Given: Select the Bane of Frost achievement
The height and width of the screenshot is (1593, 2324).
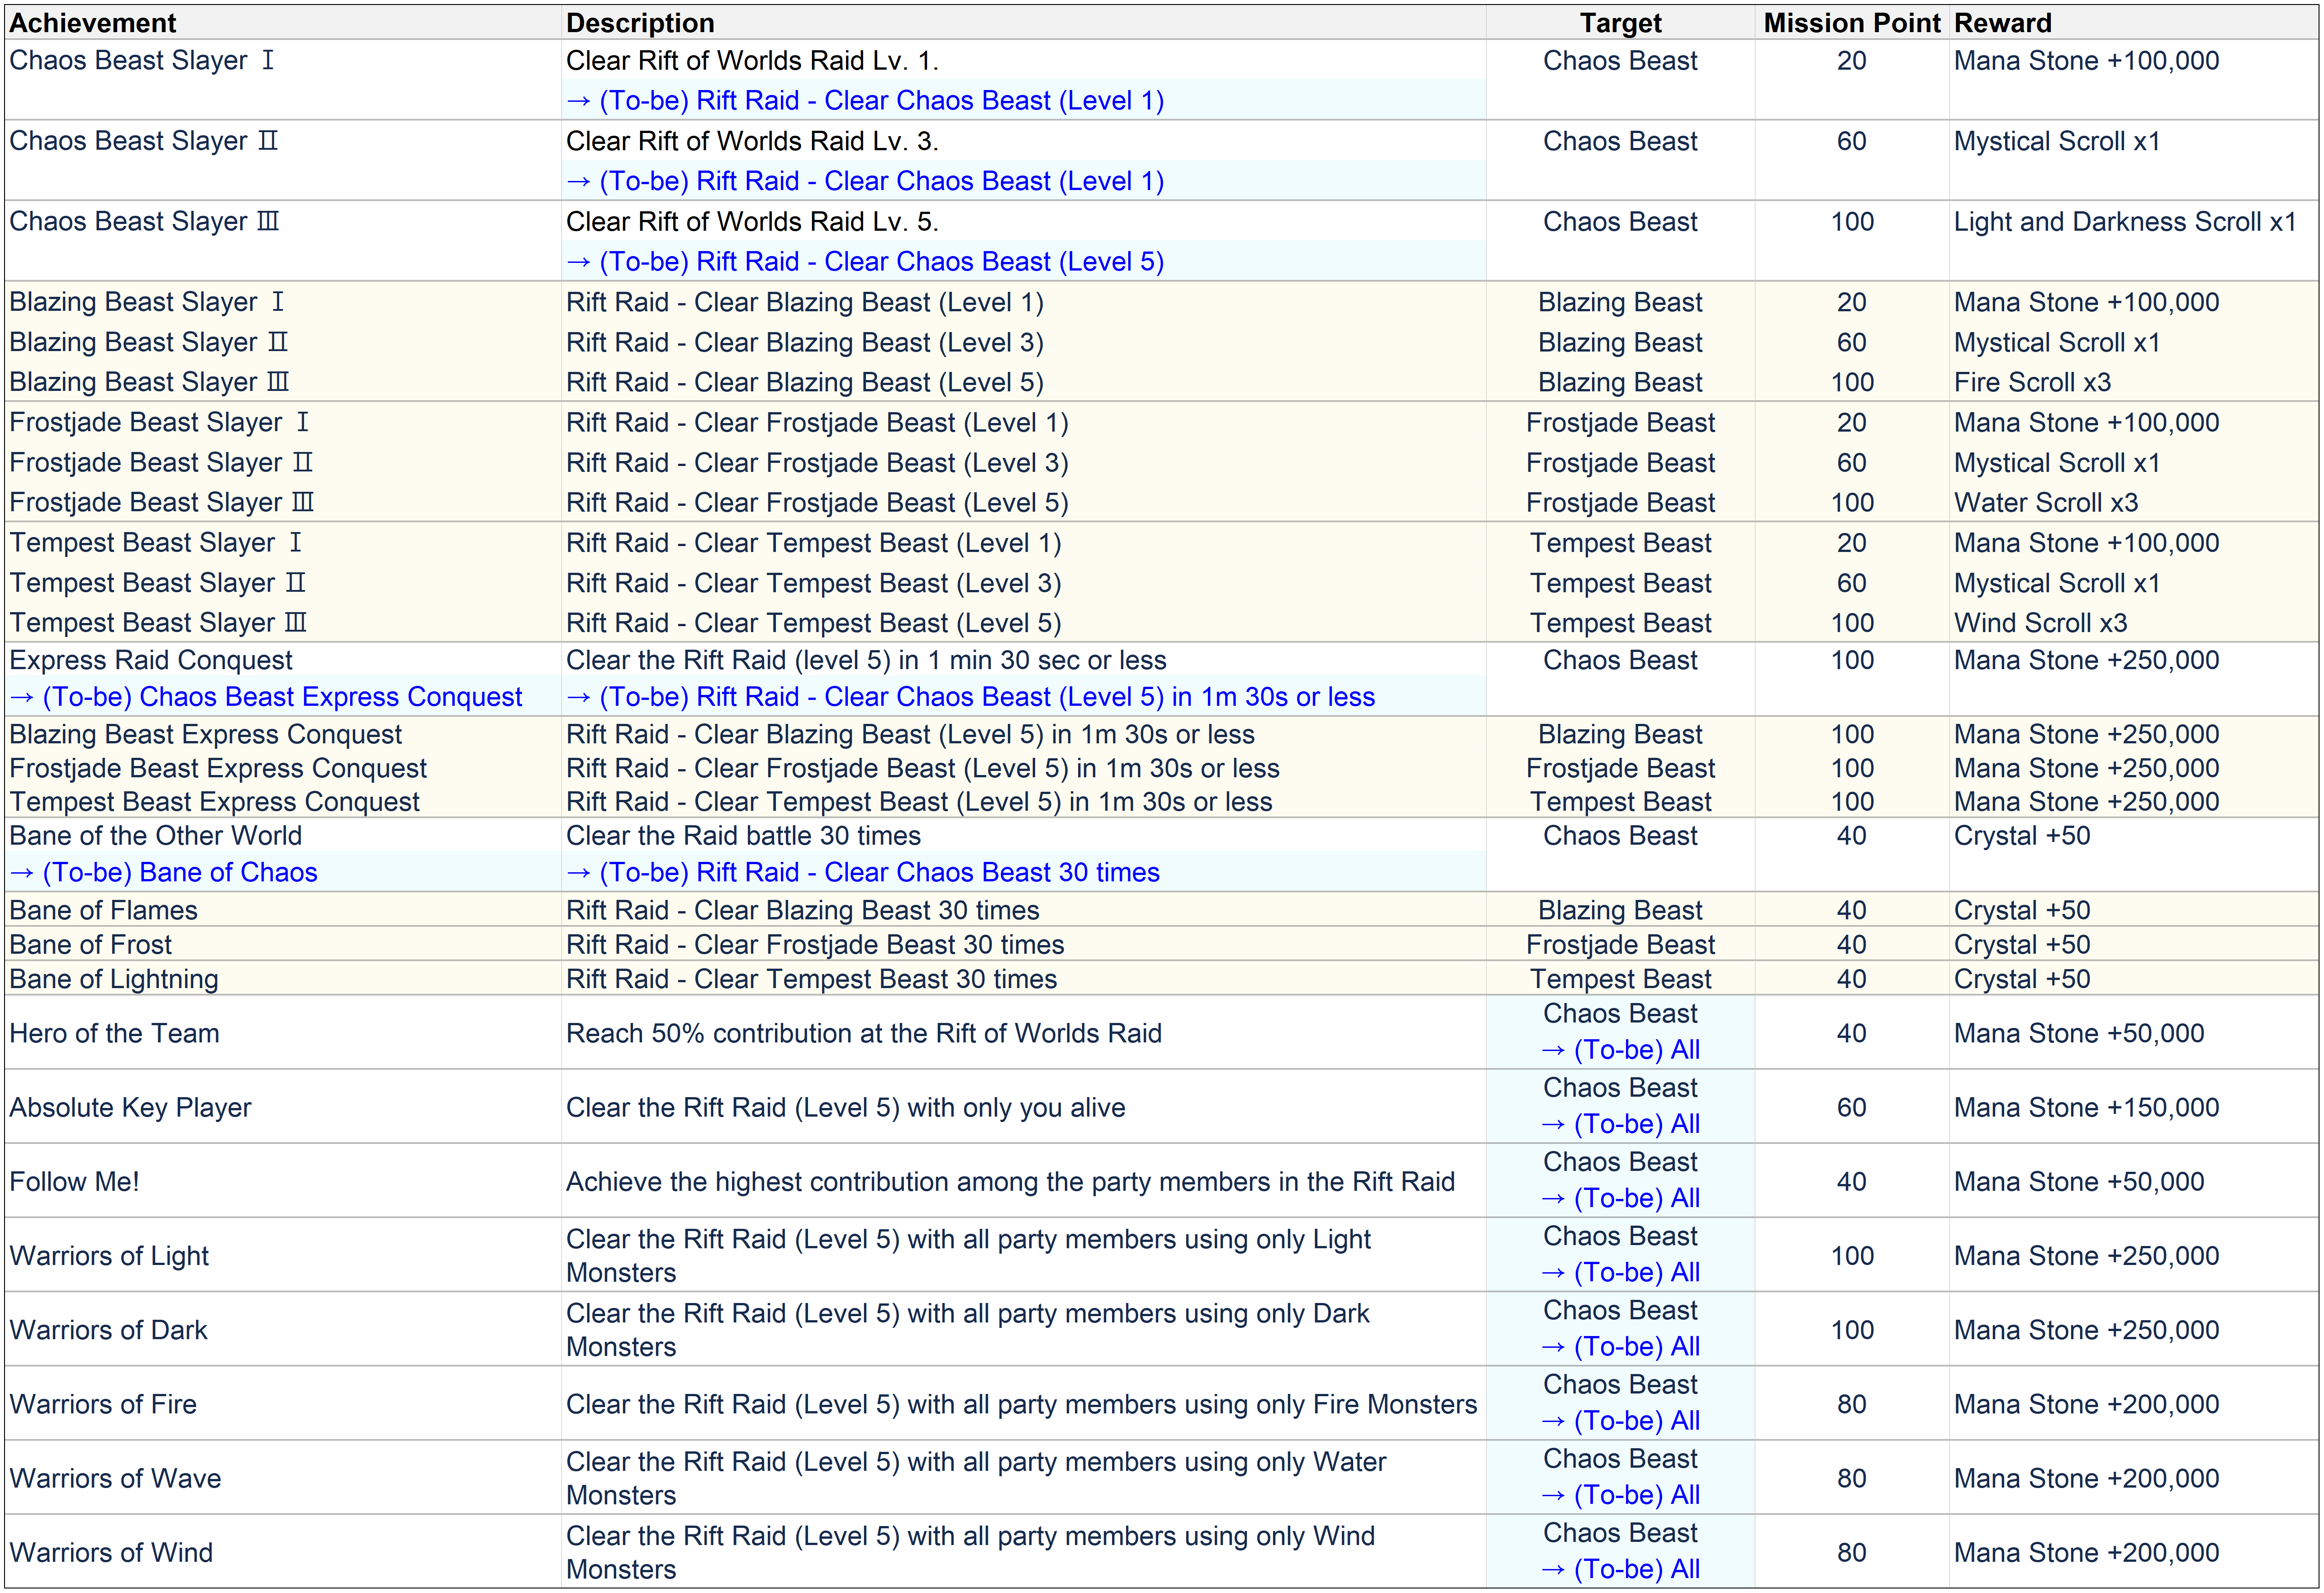Looking at the screenshot, I should click(90, 944).
